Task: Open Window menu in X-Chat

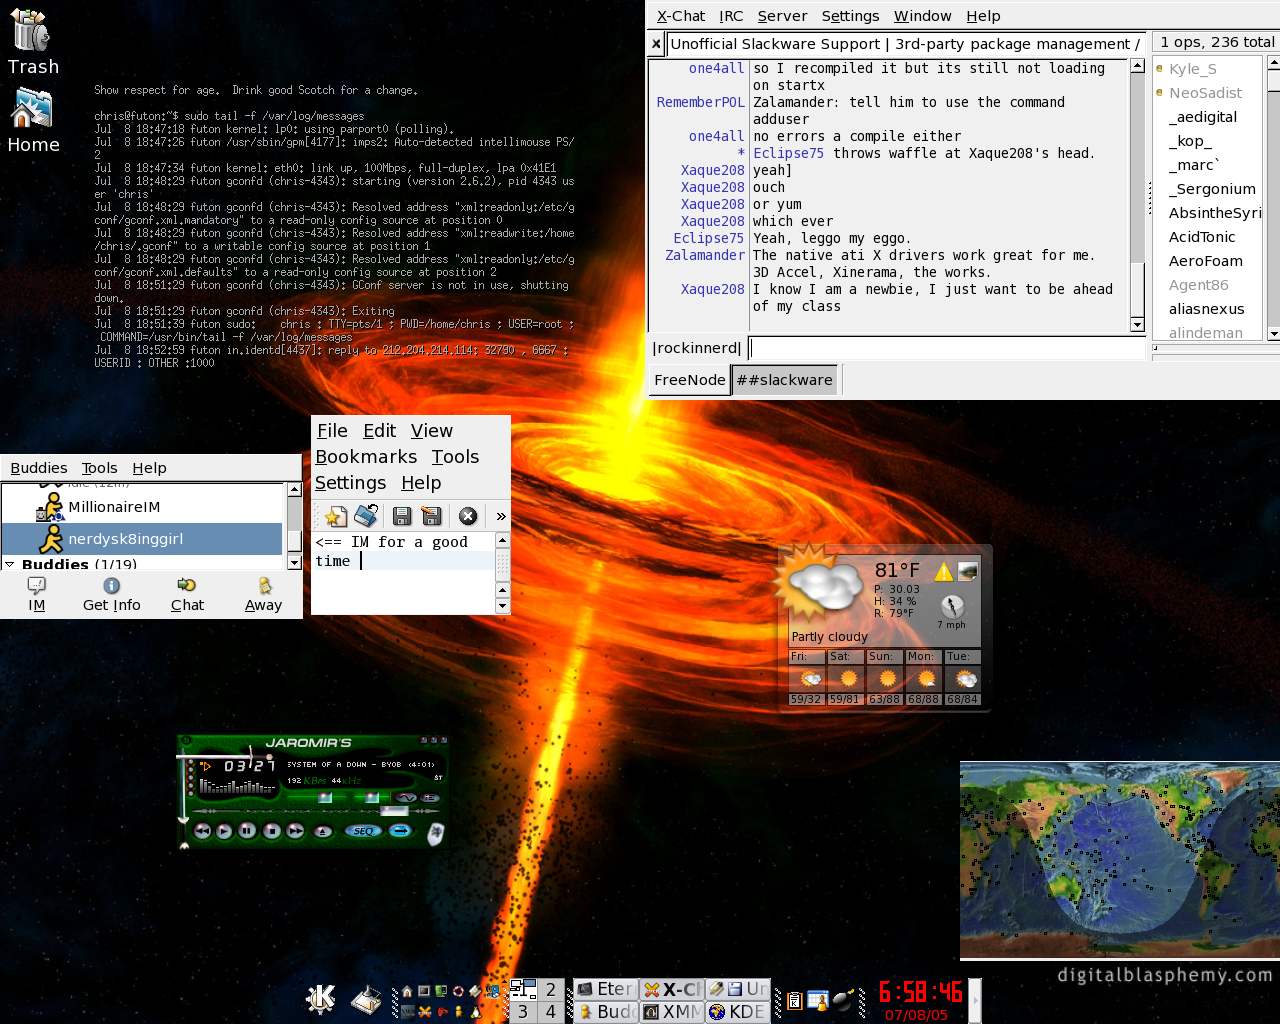Action: pyautogui.click(x=922, y=16)
